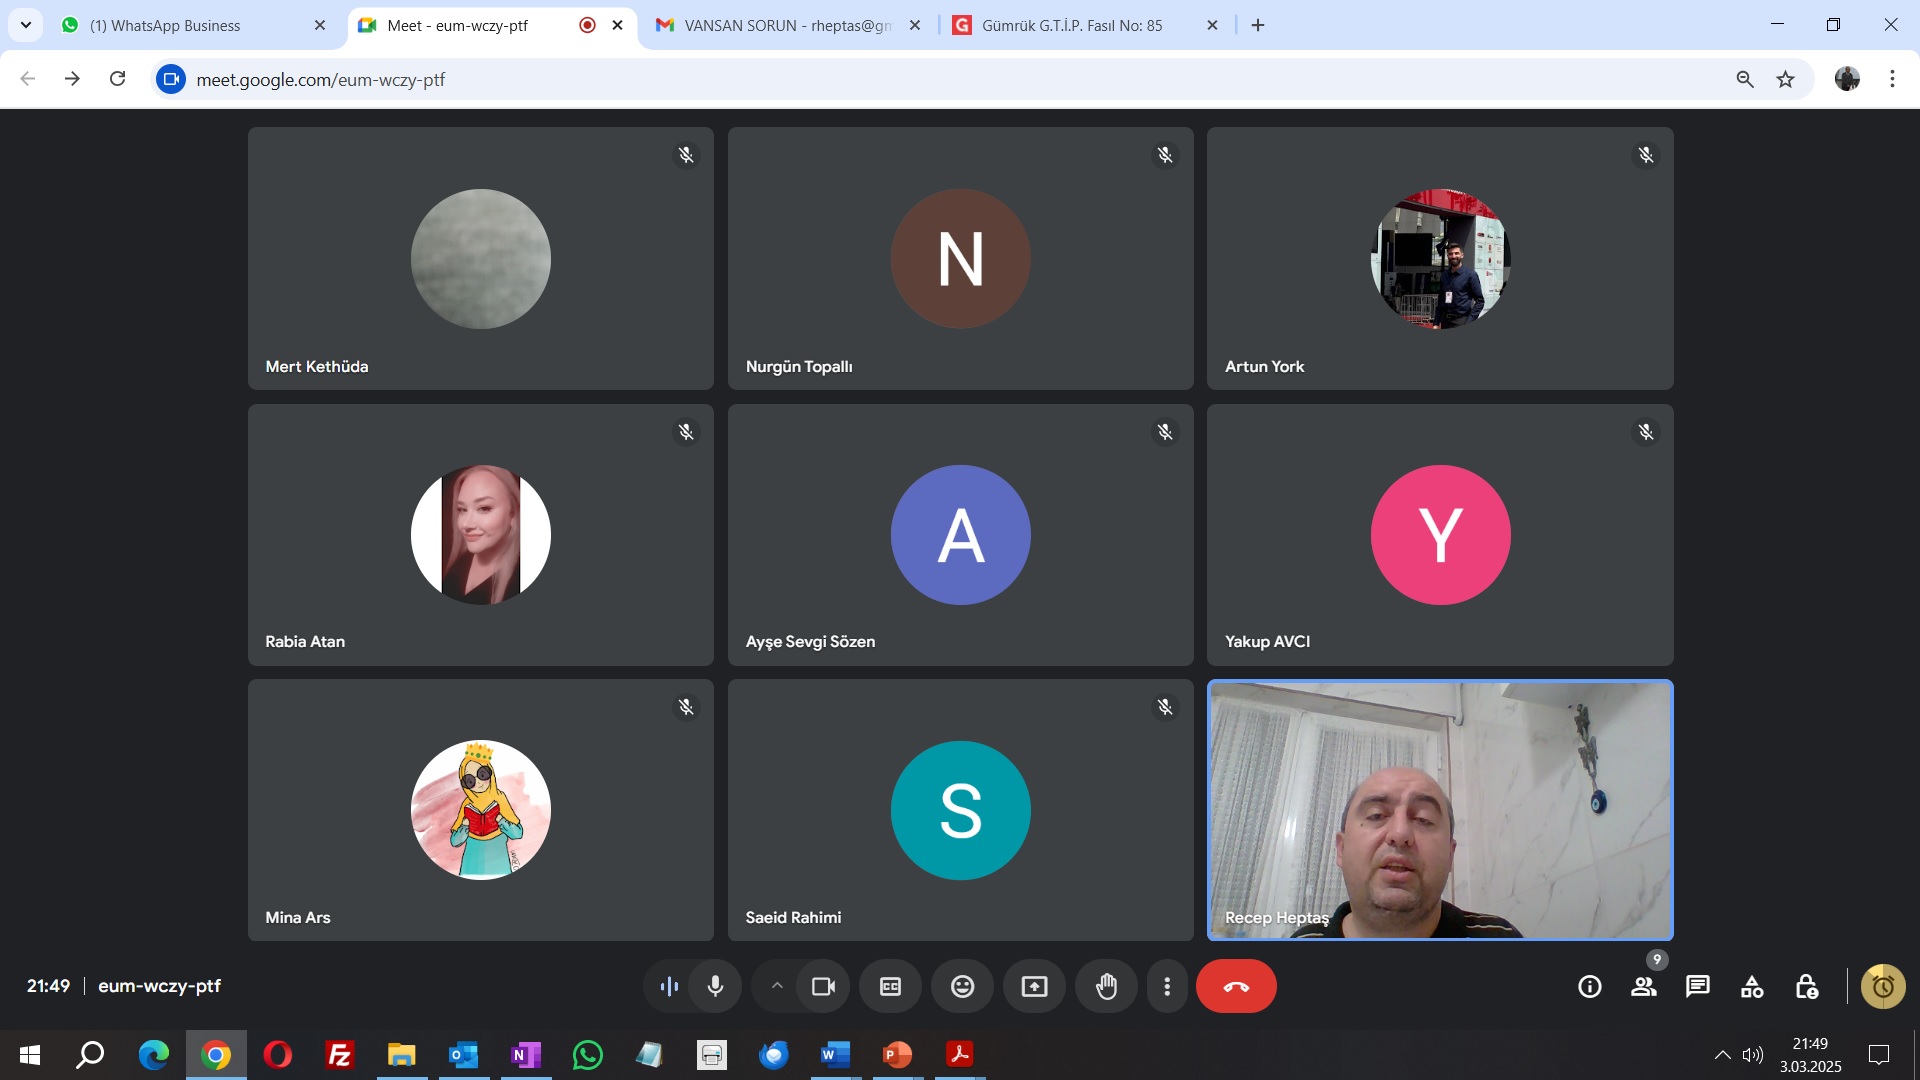Open PowerPoint from the taskbar

click(x=897, y=1055)
